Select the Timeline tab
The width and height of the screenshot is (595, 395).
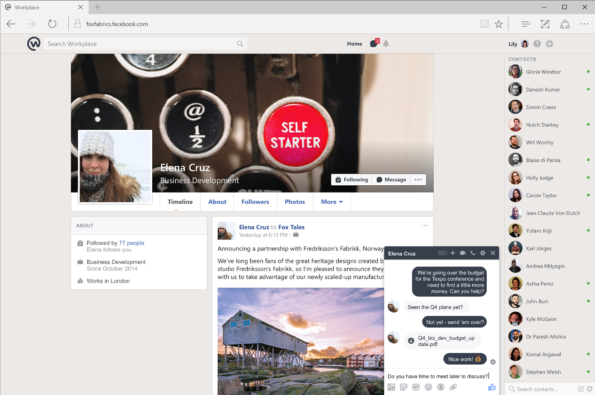click(x=180, y=202)
